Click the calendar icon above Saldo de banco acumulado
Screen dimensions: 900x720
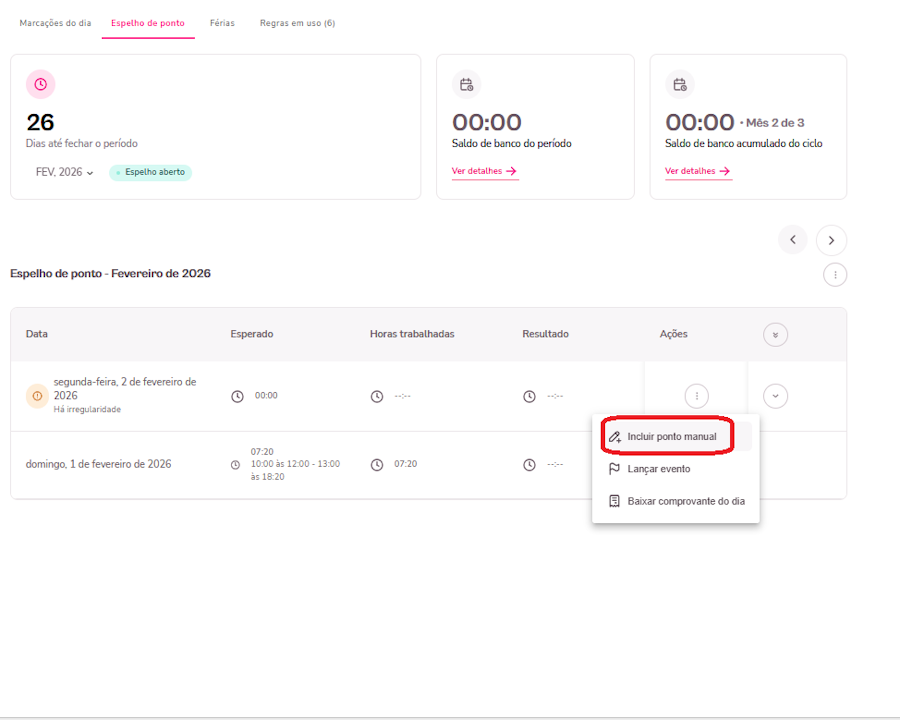click(679, 85)
